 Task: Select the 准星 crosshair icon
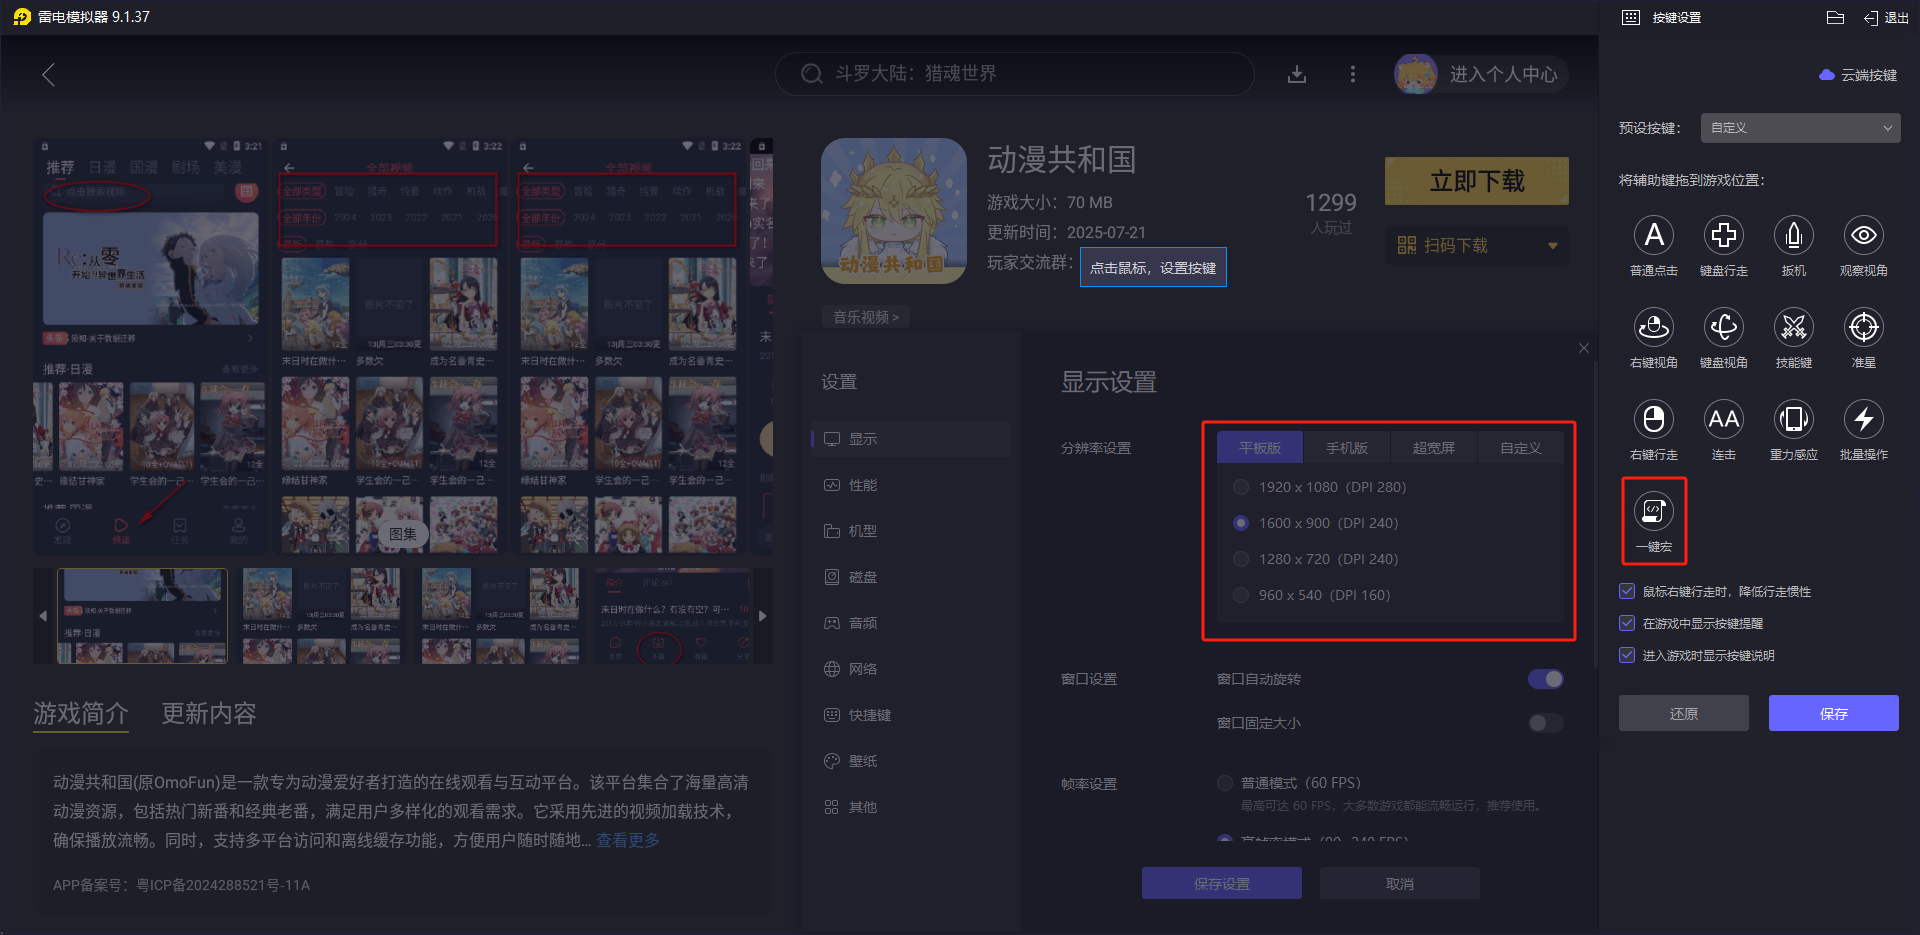[x=1864, y=327]
